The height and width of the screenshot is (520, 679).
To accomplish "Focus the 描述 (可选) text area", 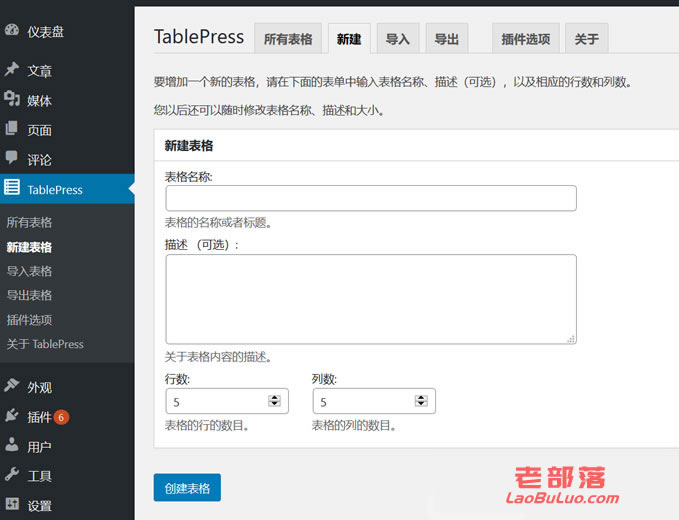I will [371, 299].
